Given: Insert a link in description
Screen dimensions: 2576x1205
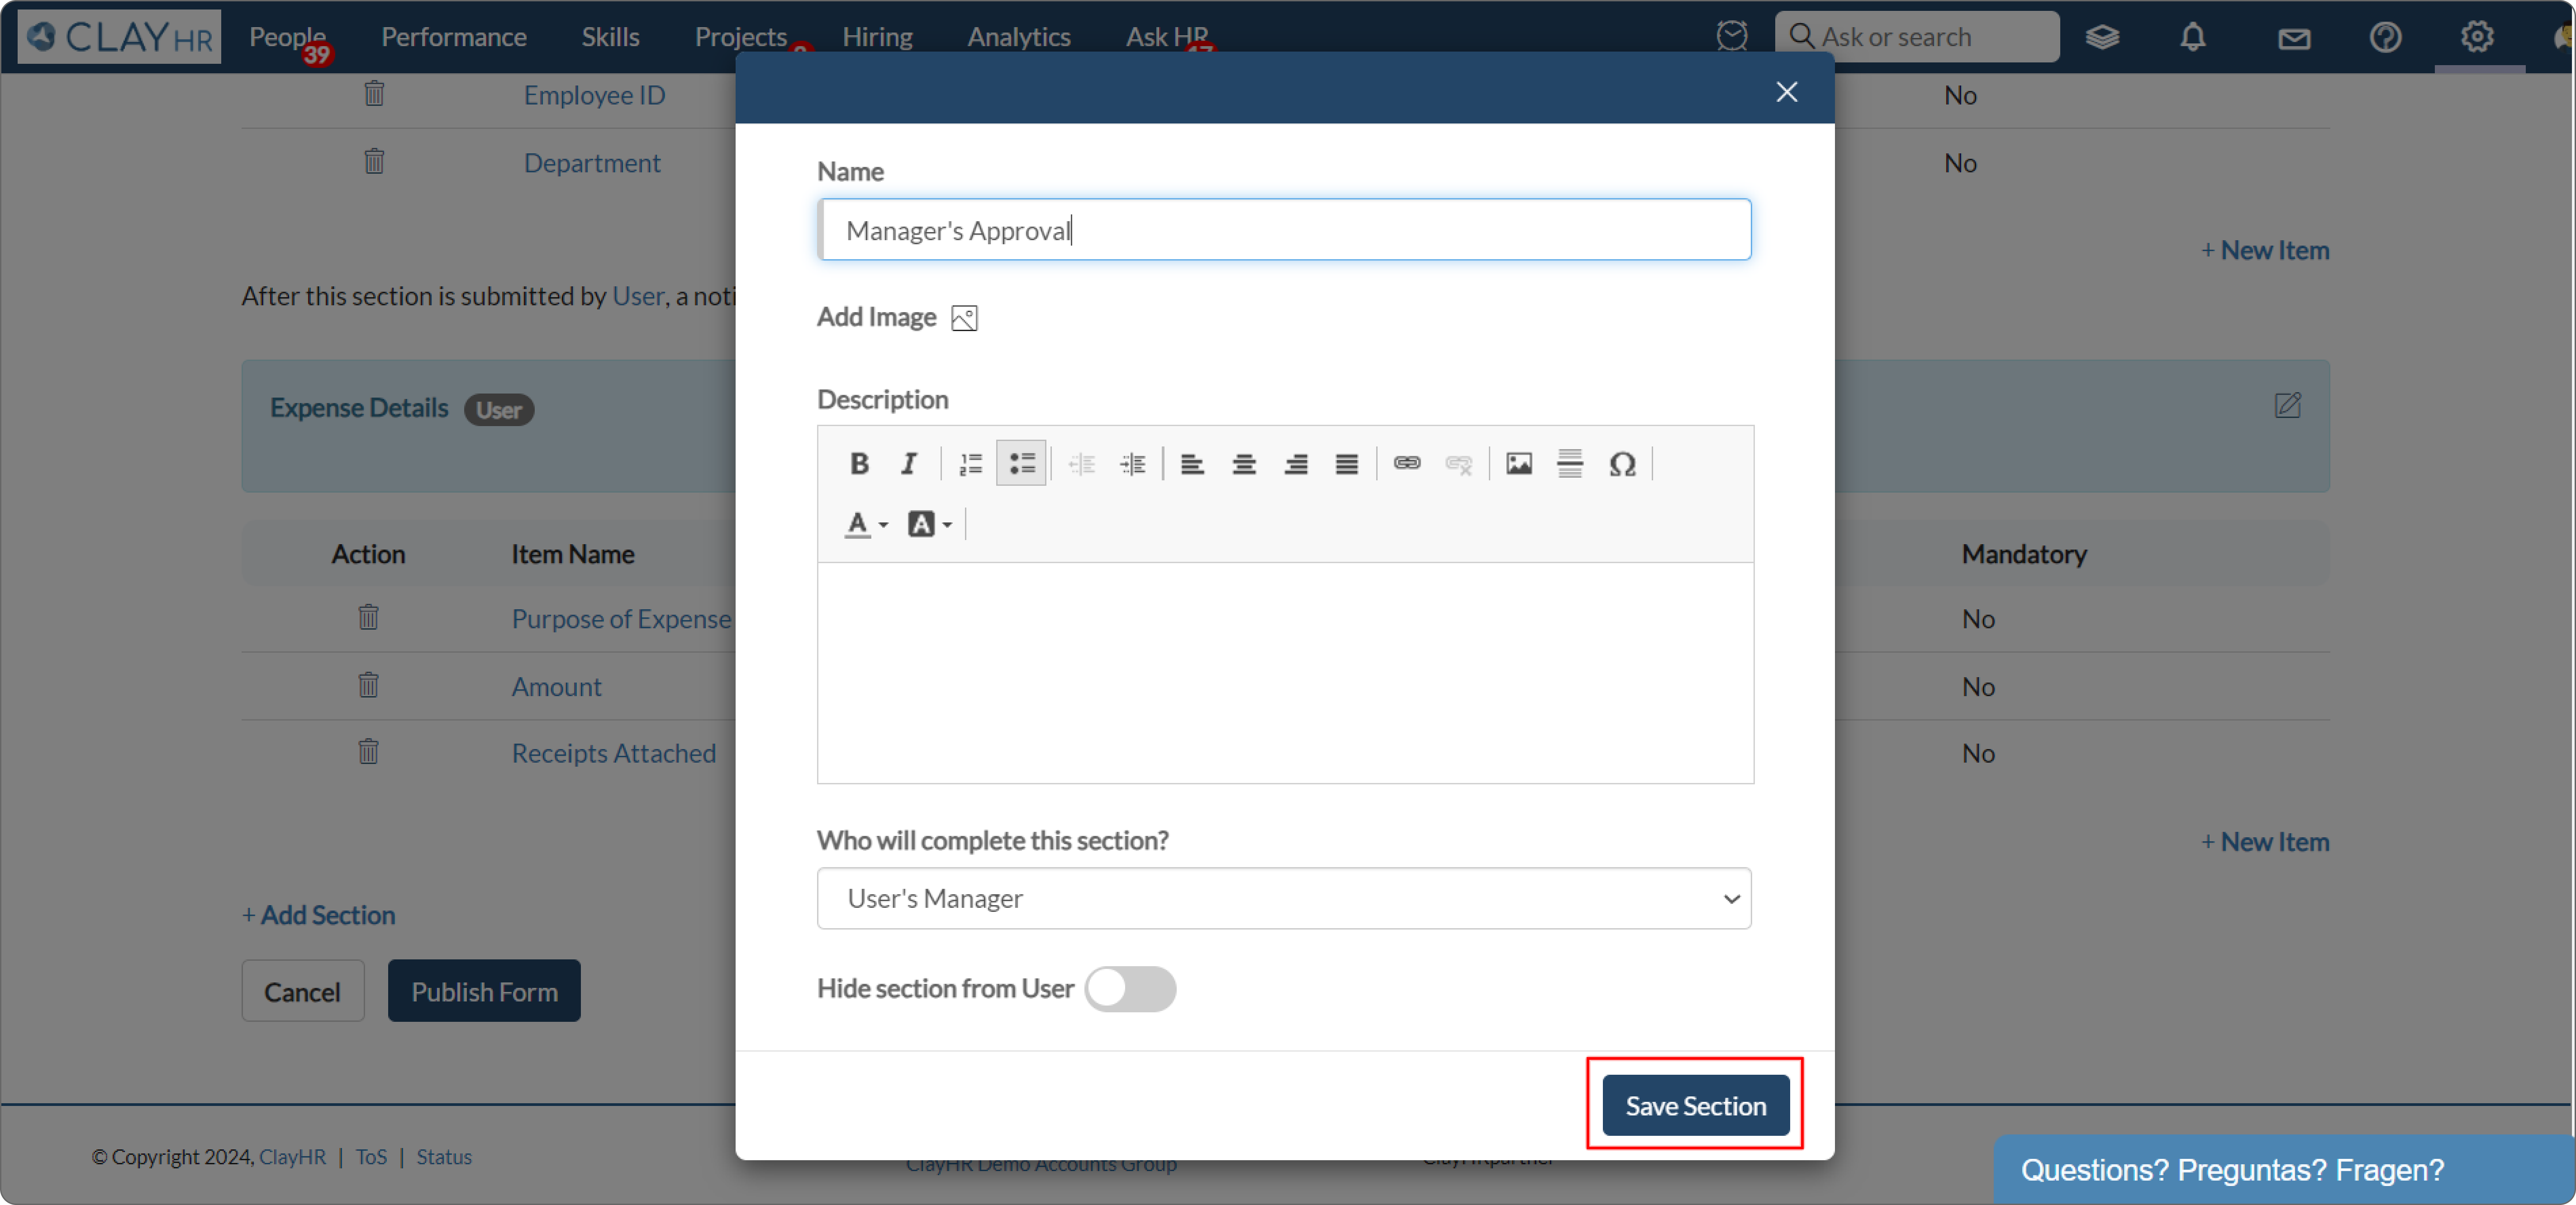Looking at the screenshot, I should 1406,463.
